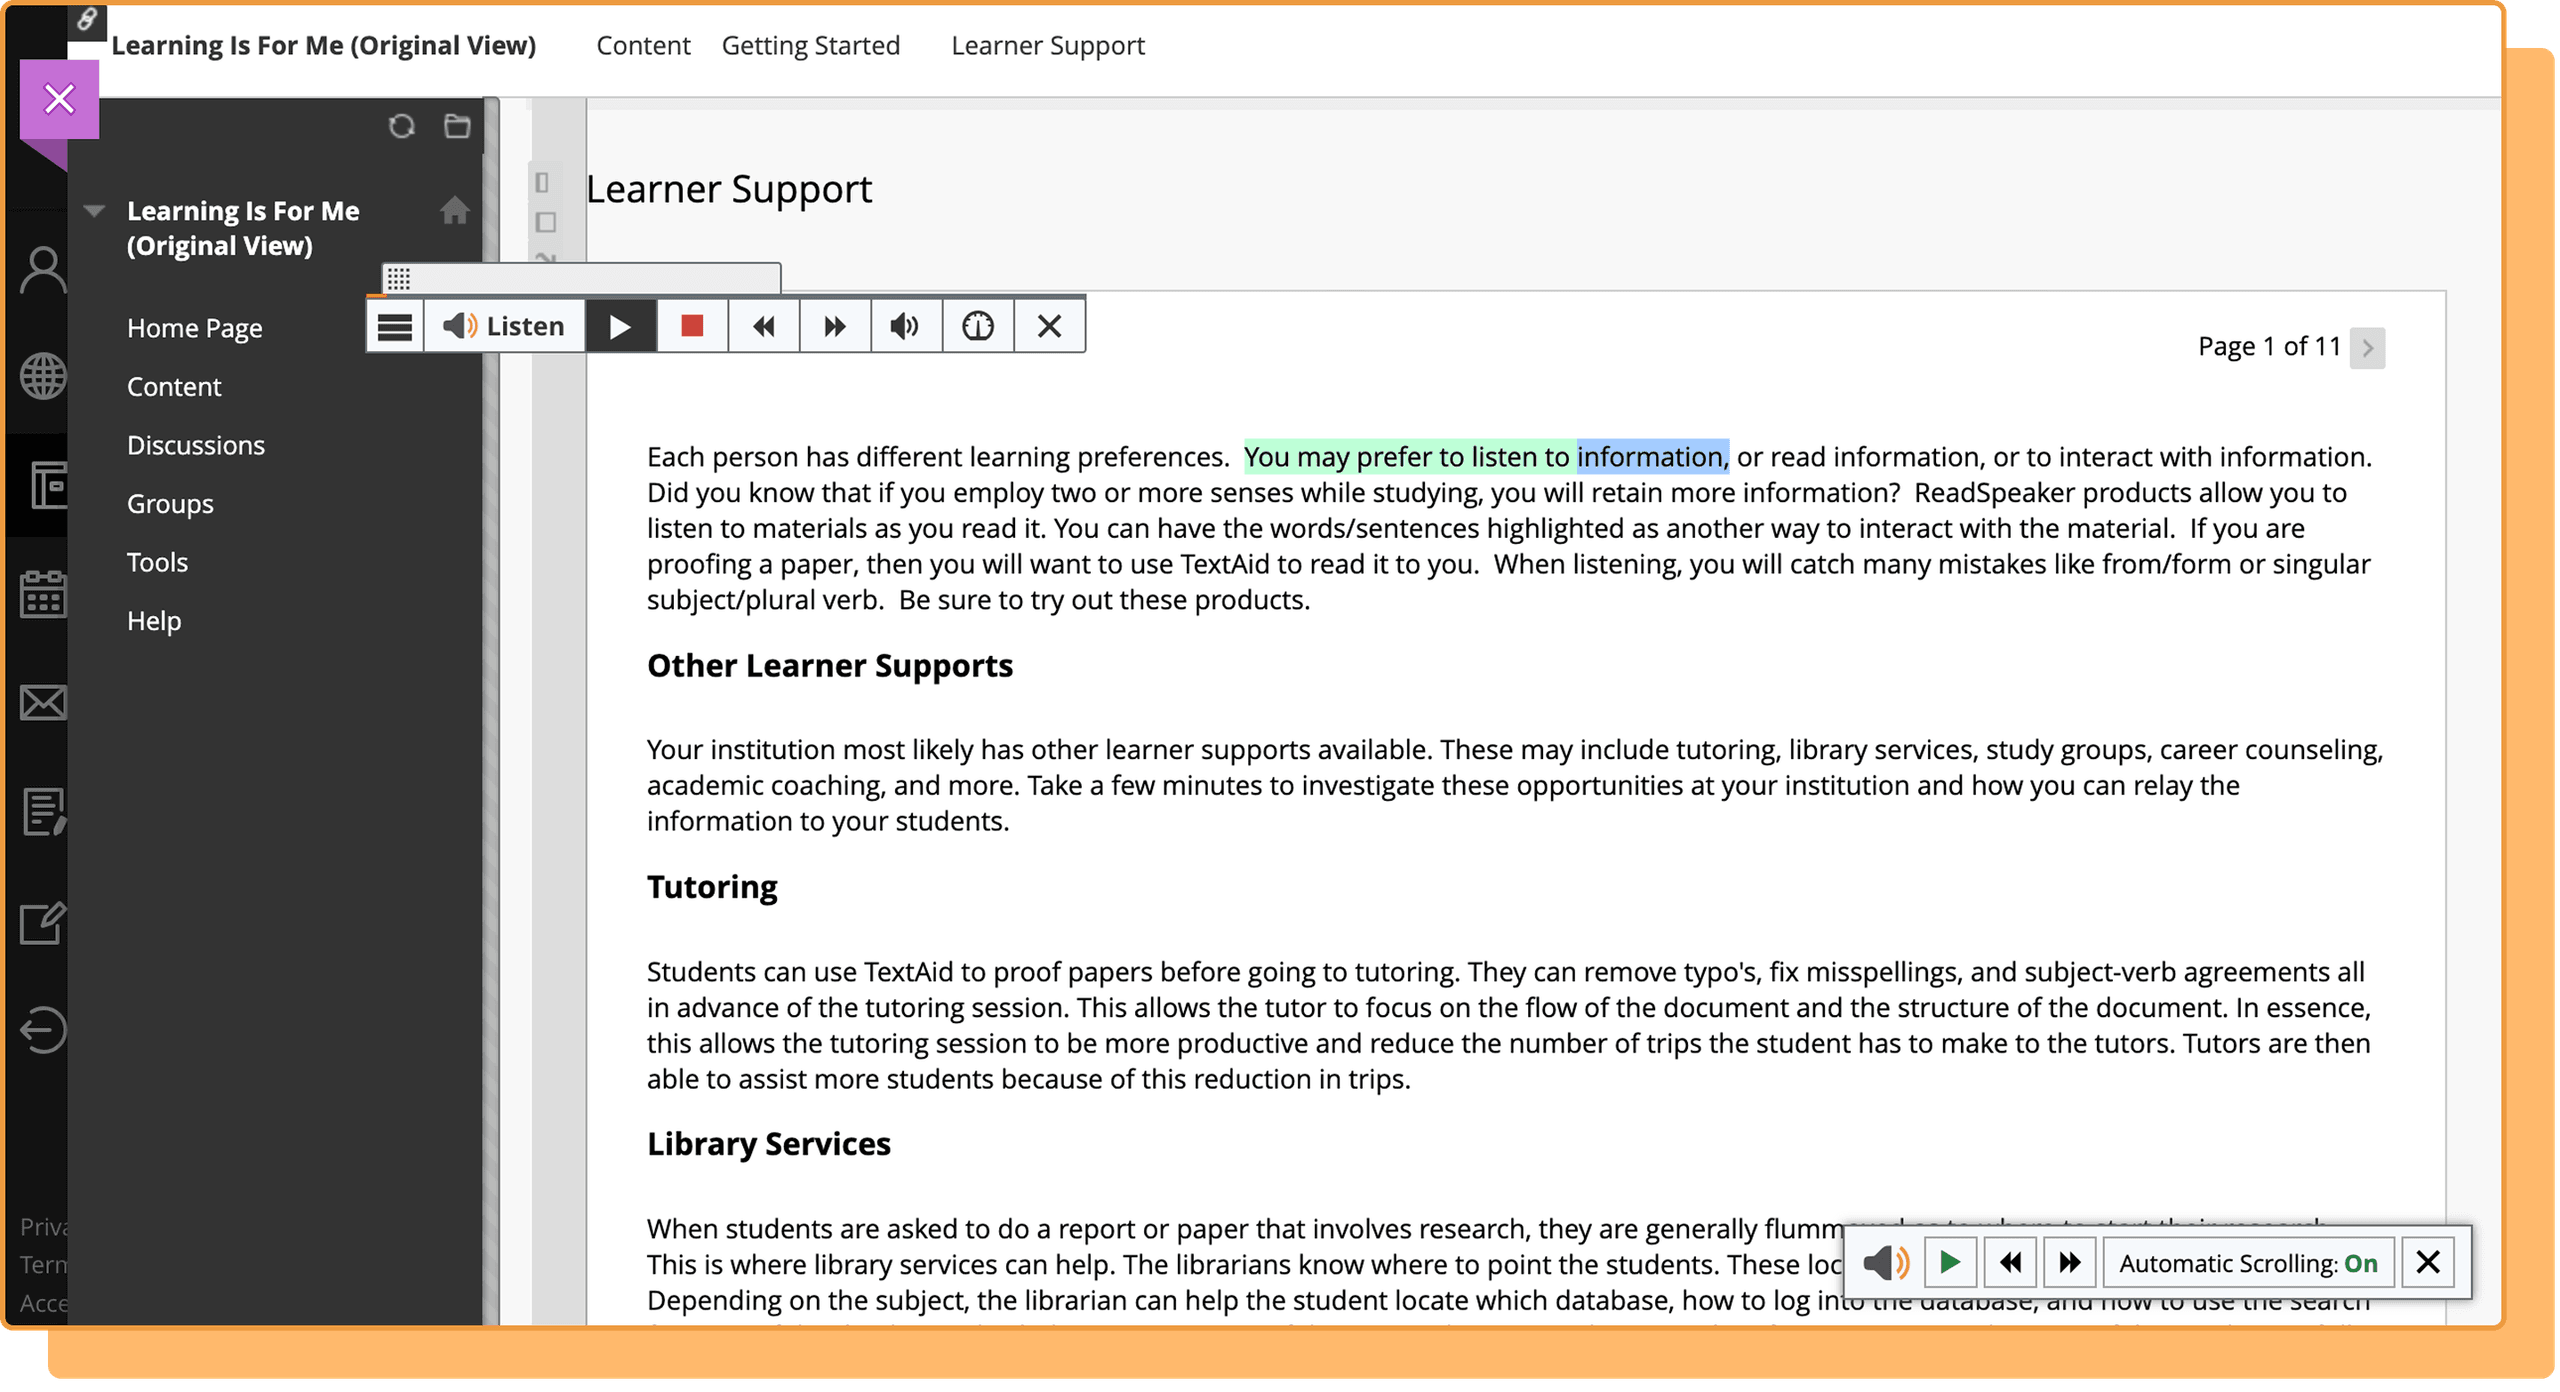Close the bottom floating player

[2429, 1264]
